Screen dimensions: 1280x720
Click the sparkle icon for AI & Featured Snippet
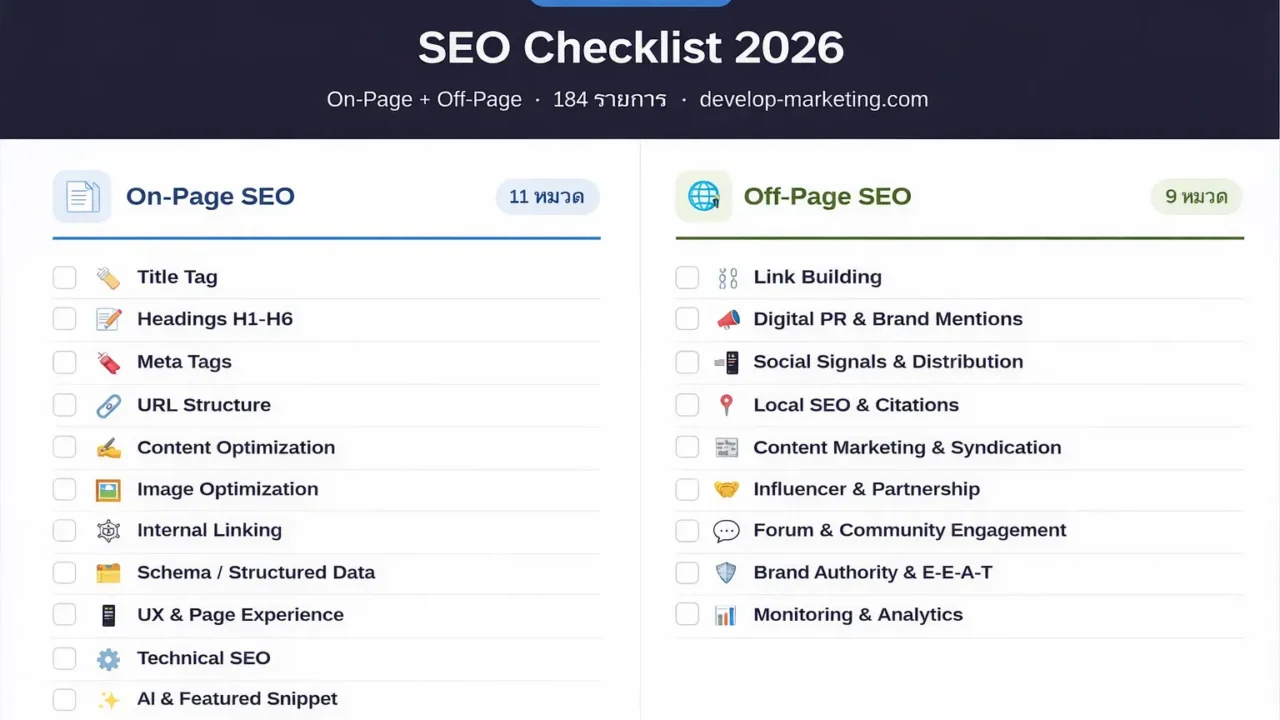pos(108,699)
